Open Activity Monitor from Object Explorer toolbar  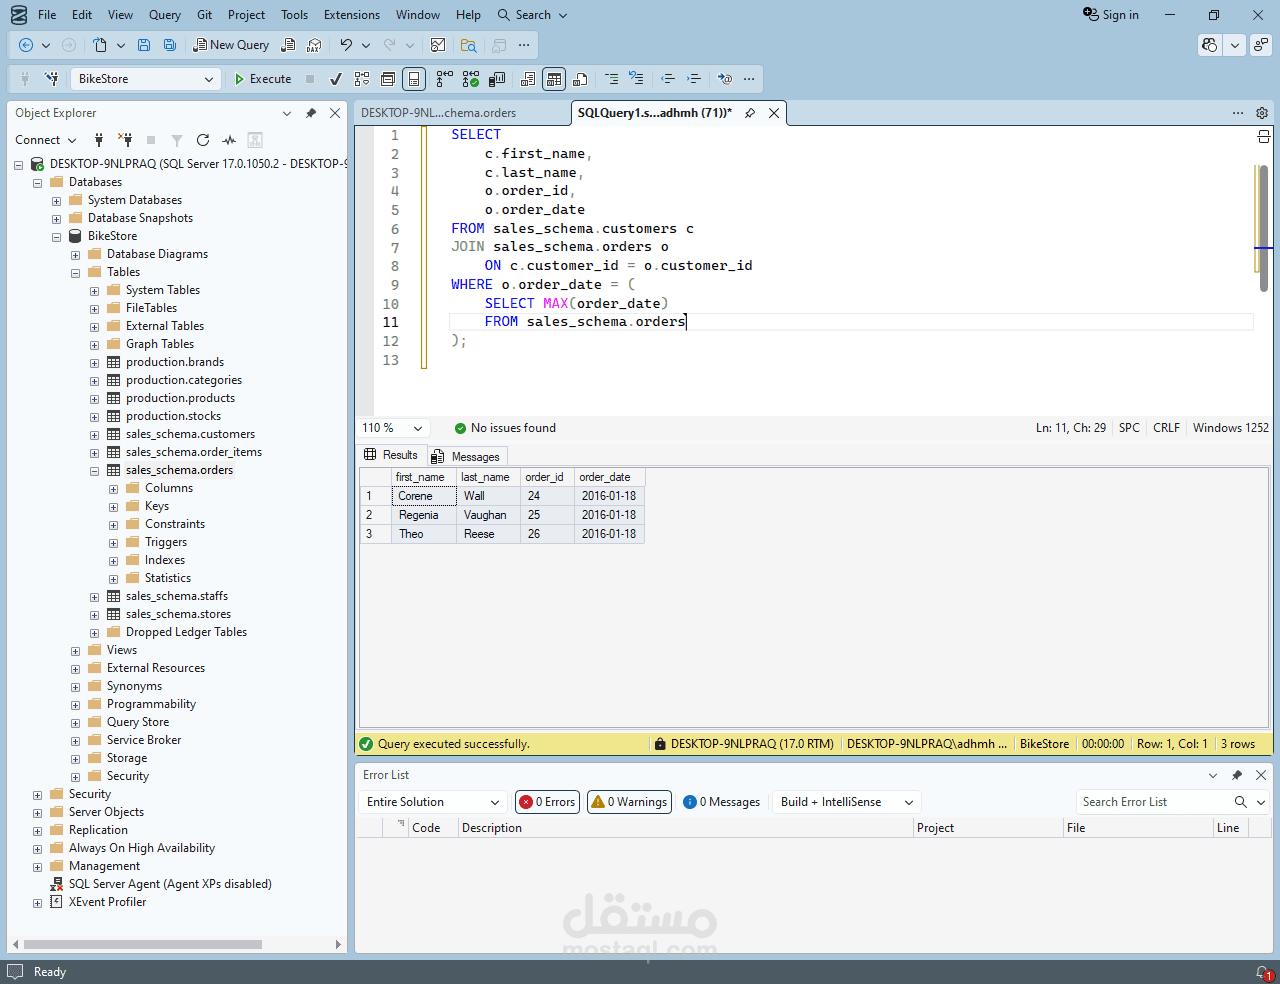(x=228, y=140)
